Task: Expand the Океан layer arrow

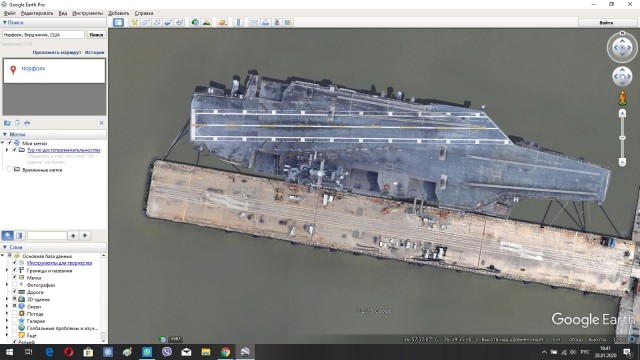Action: coord(7,306)
